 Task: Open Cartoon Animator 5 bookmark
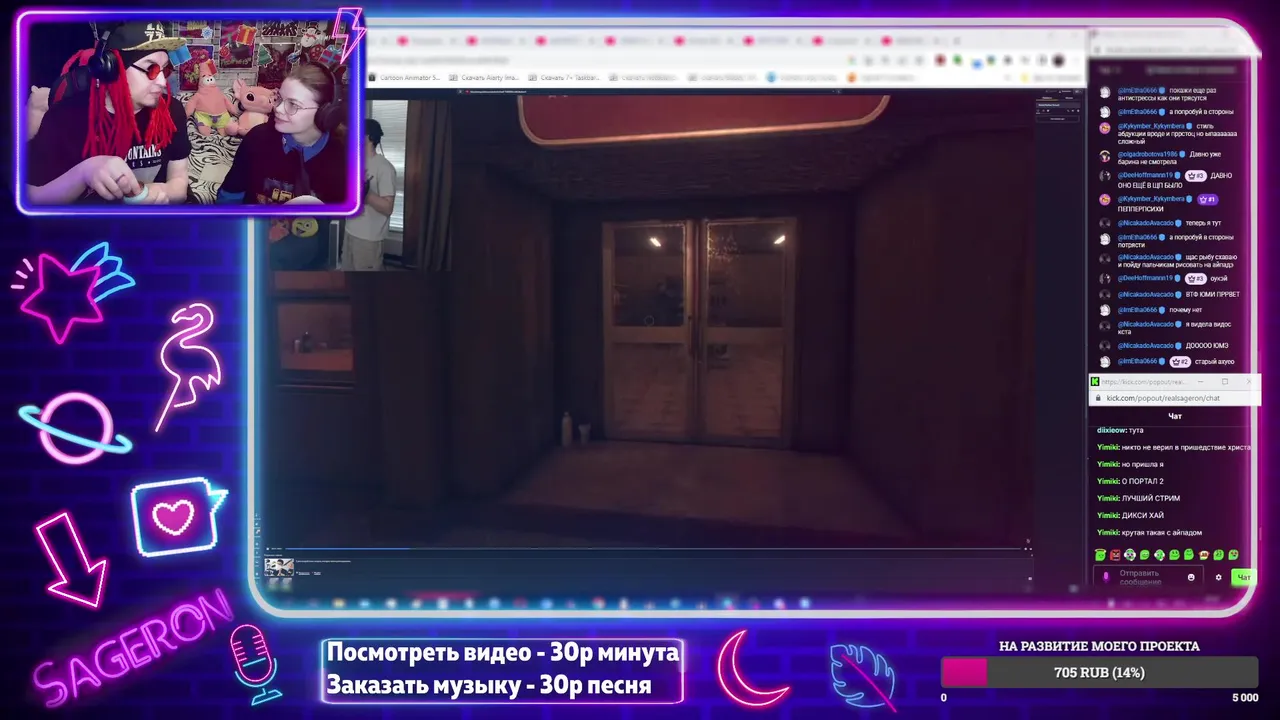[405, 77]
